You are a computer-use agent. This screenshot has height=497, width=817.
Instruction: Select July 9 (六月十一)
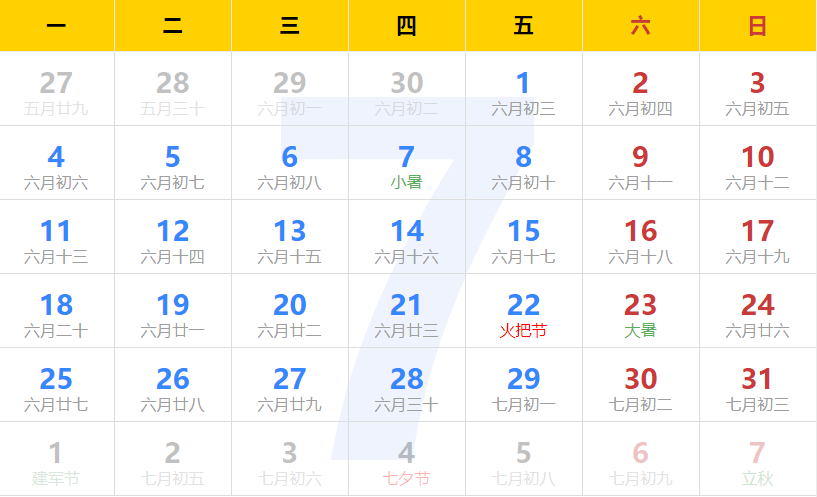(641, 163)
